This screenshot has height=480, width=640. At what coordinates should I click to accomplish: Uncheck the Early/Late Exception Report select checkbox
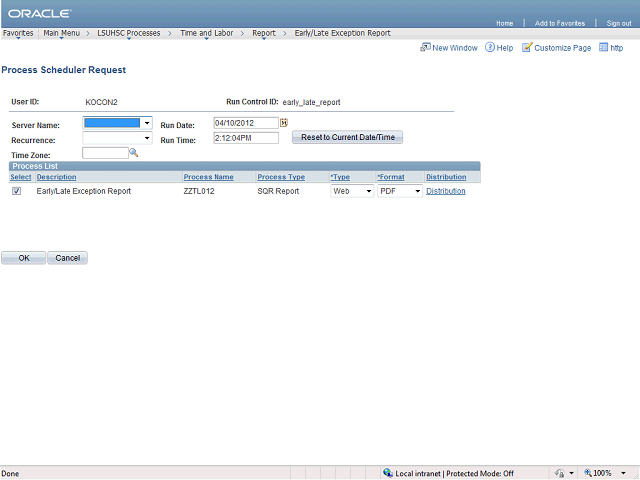click(16, 191)
